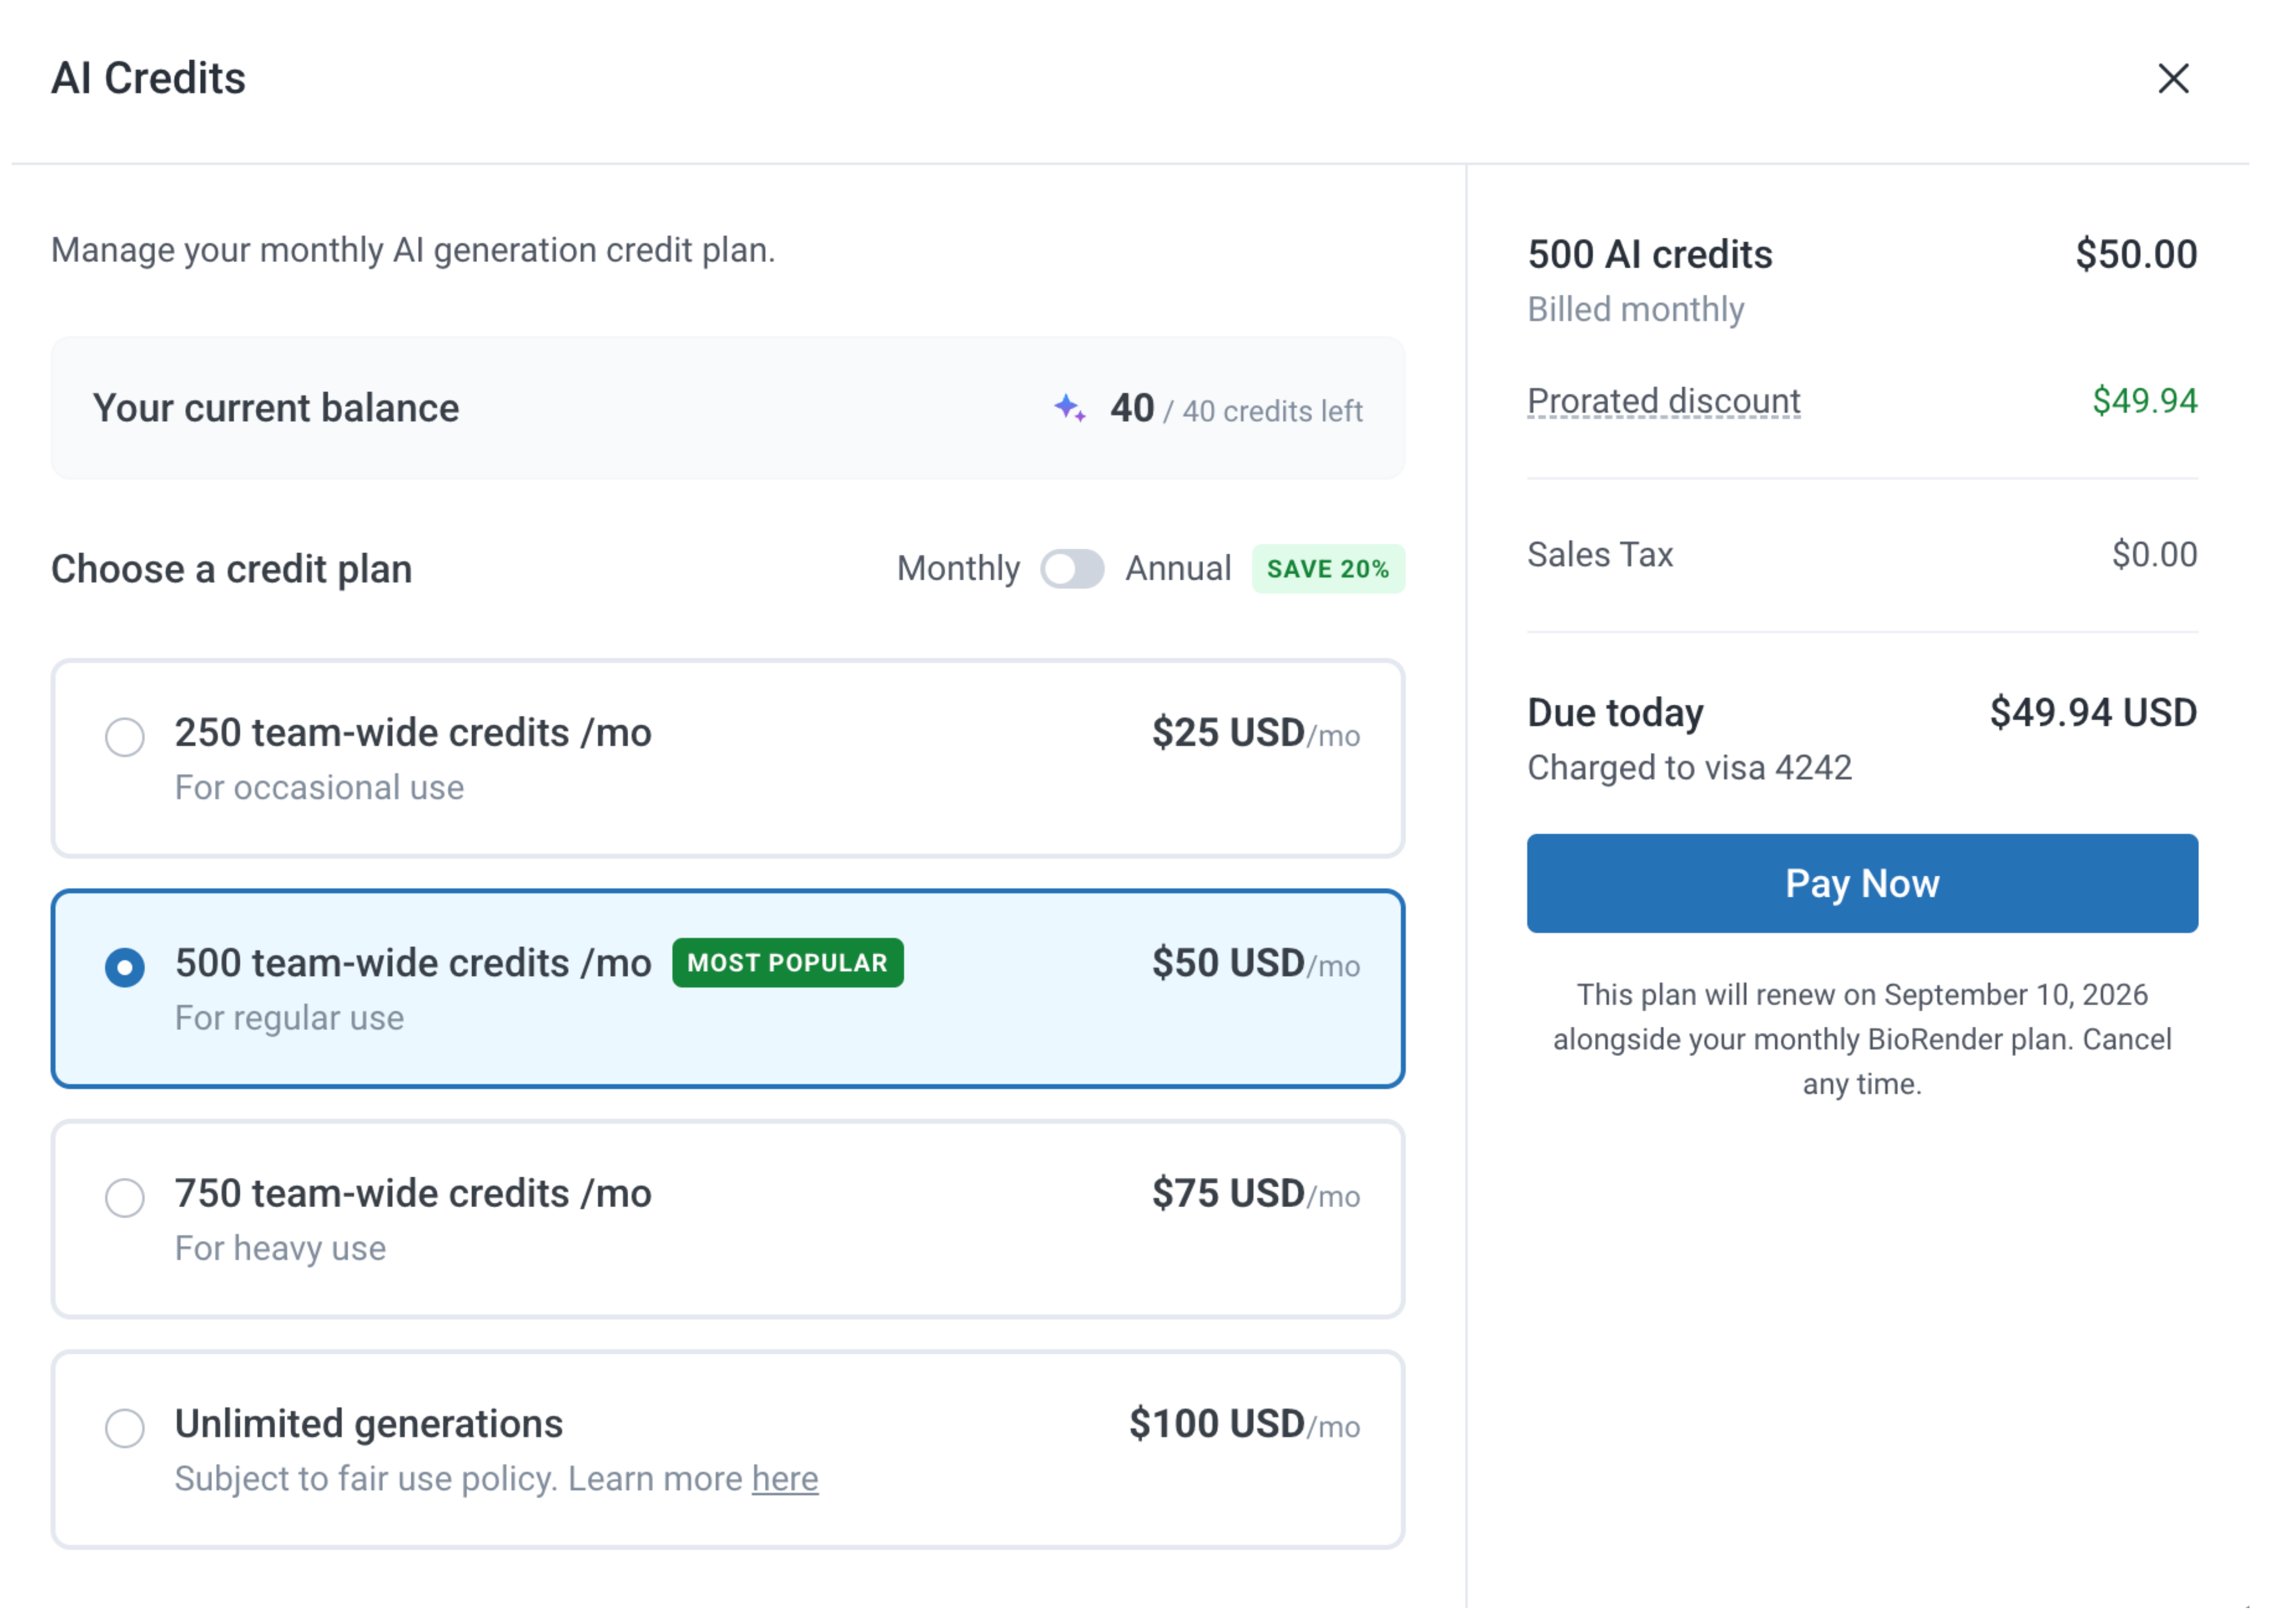Select the 750 team-wide credits radio button
Image resolution: width=2275 pixels, height=1624 pixels.
(125, 1197)
